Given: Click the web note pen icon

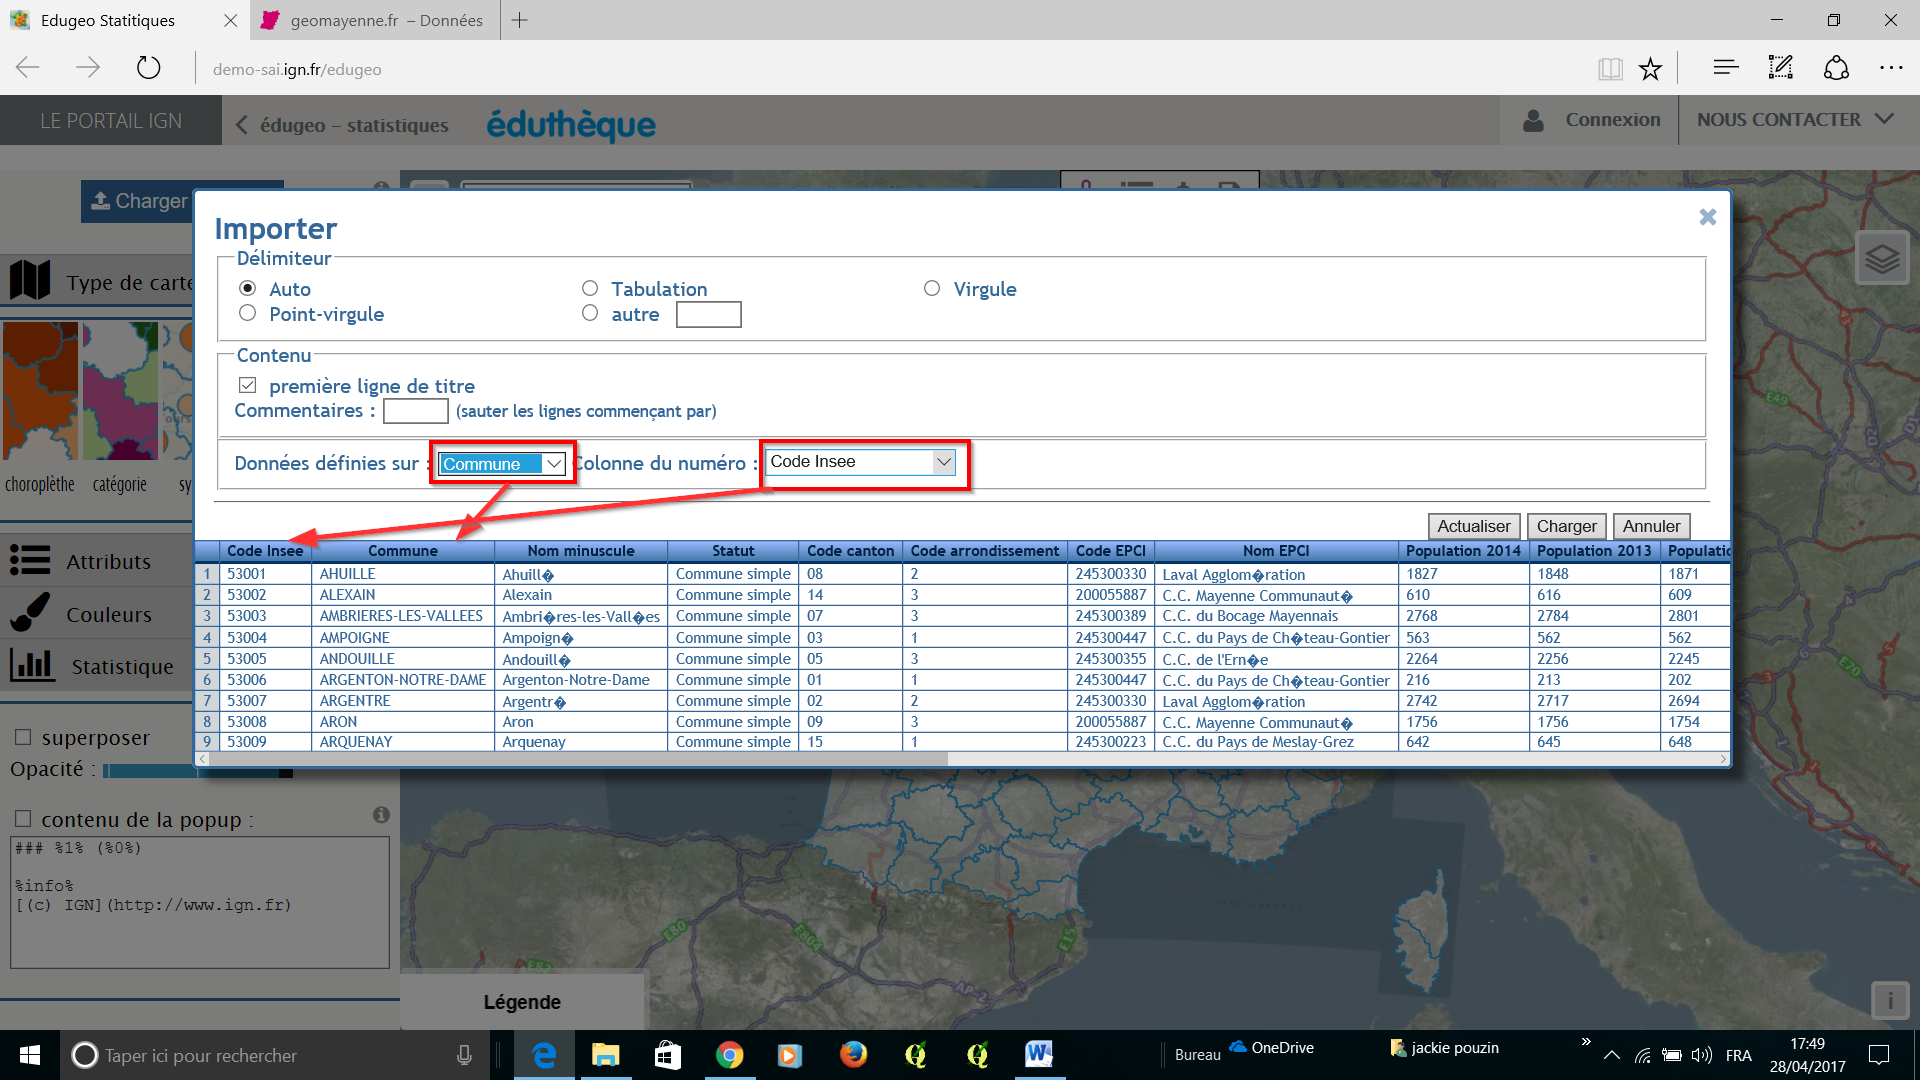Looking at the screenshot, I should (x=1780, y=69).
